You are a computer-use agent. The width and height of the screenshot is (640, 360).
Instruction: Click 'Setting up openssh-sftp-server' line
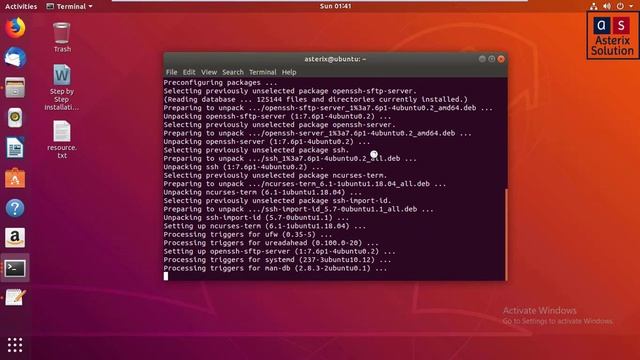[x=280, y=251]
